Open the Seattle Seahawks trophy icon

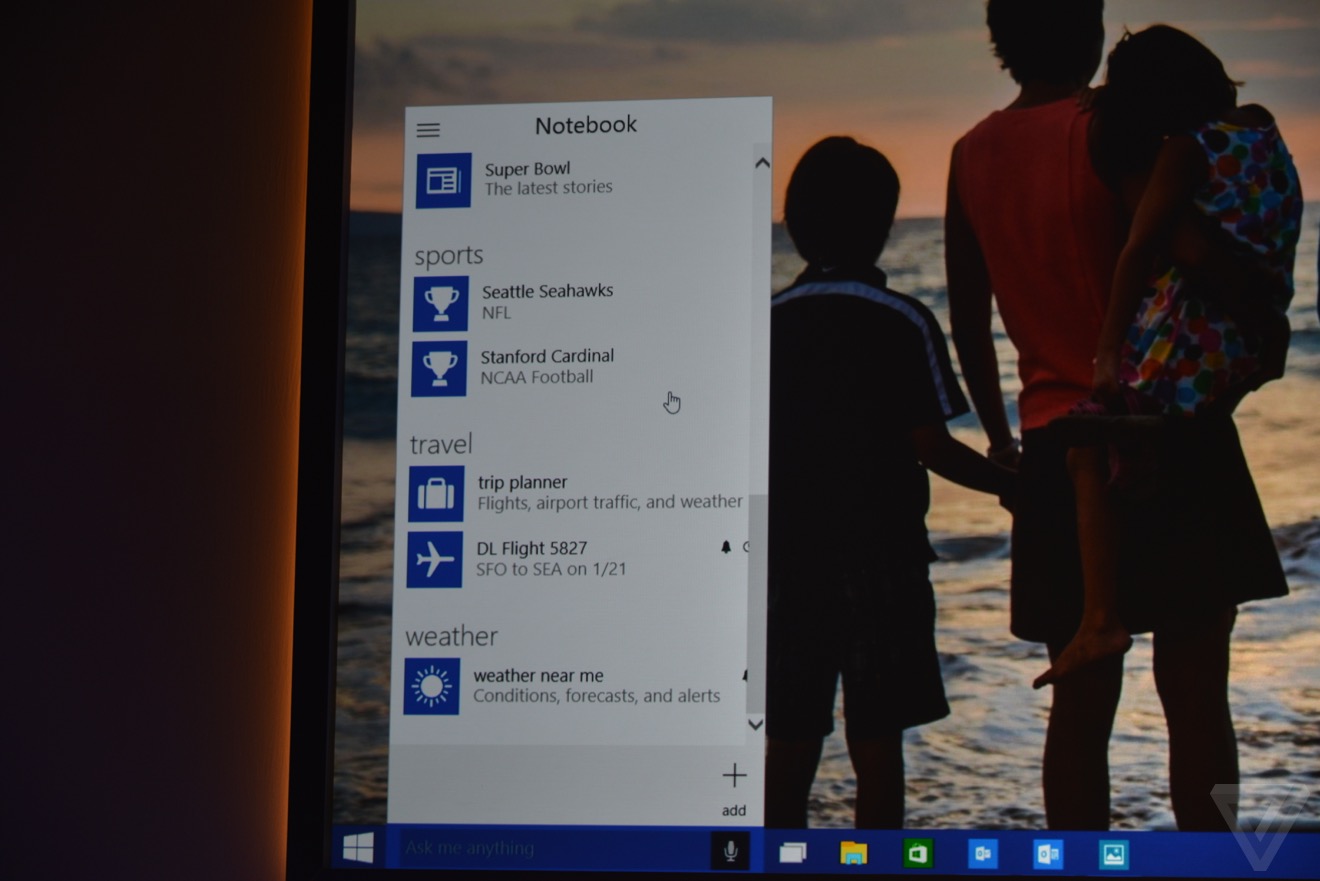click(440, 303)
